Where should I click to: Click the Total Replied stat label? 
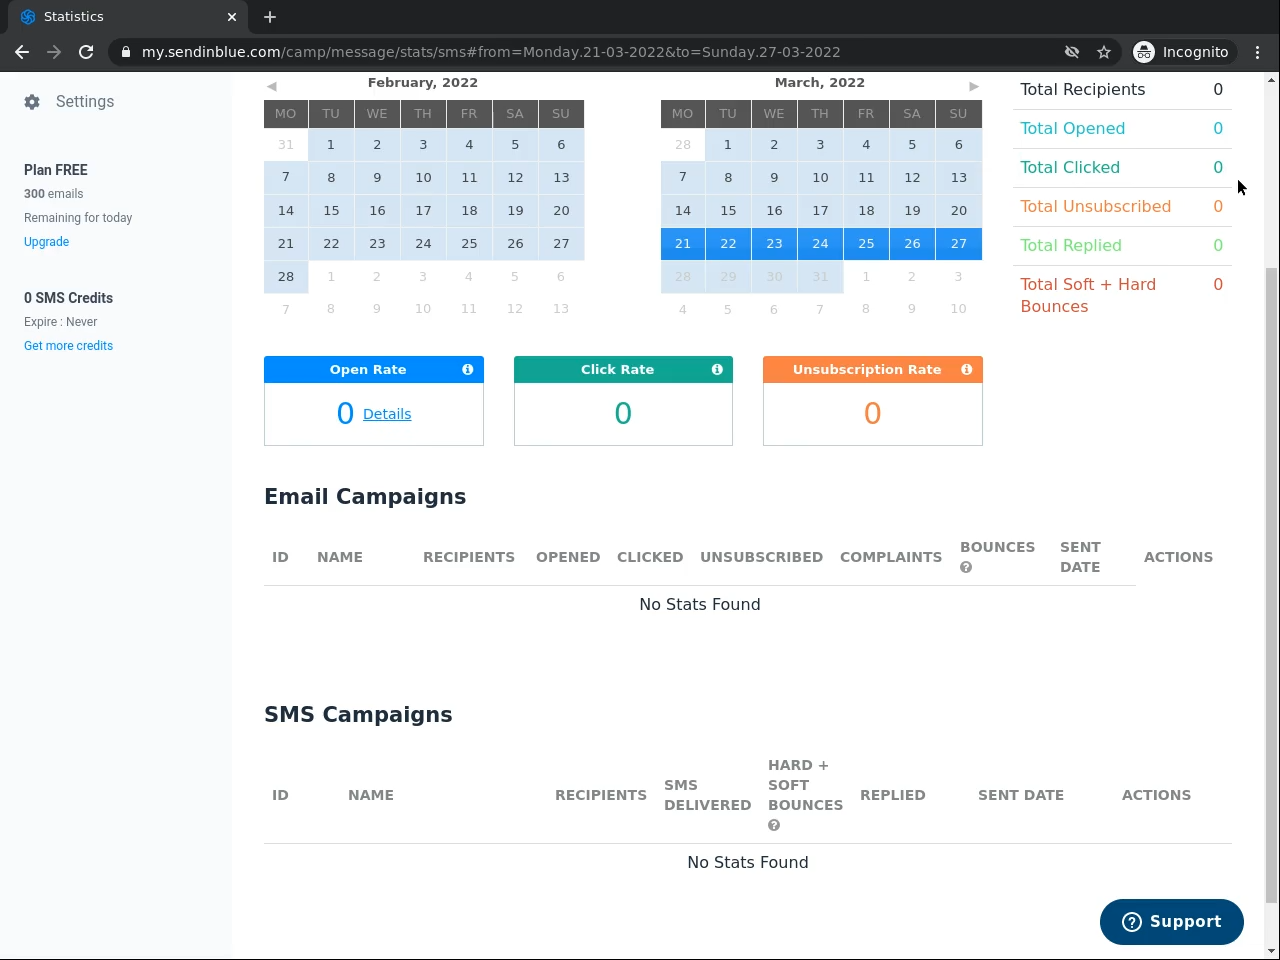[x=1071, y=246]
